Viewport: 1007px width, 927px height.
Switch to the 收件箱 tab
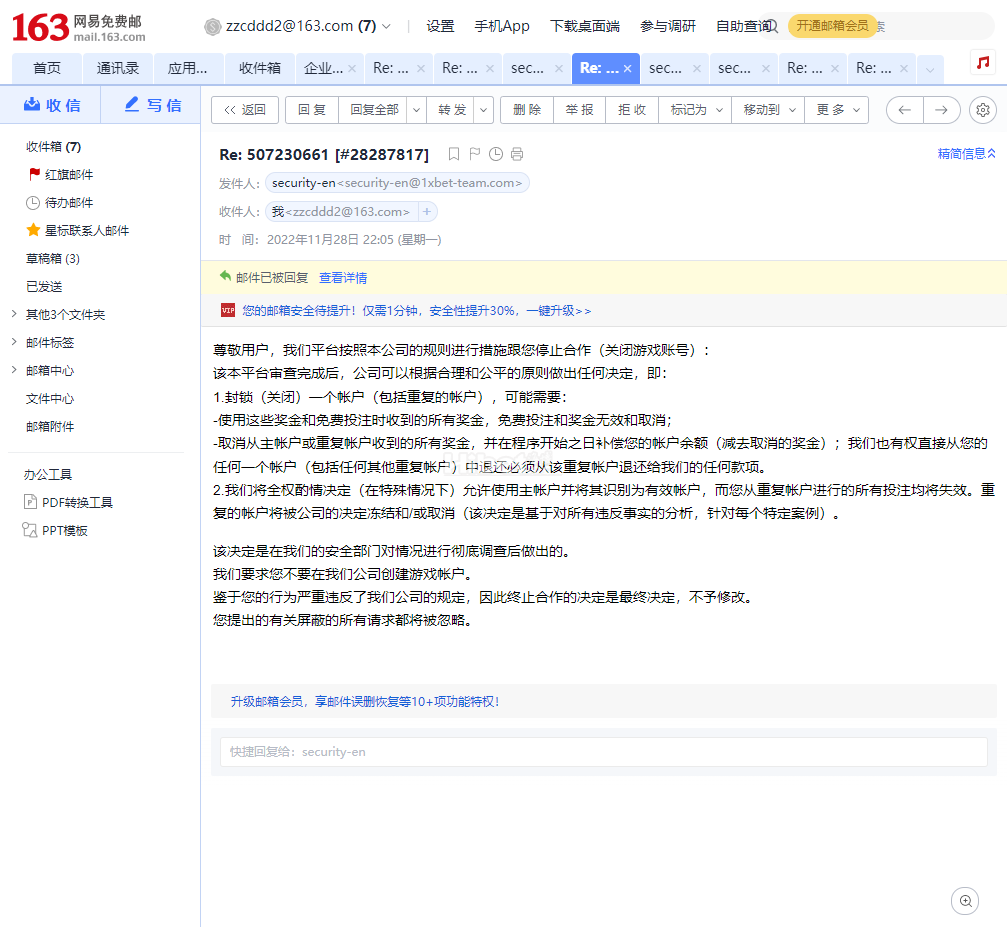(x=260, y=68)
